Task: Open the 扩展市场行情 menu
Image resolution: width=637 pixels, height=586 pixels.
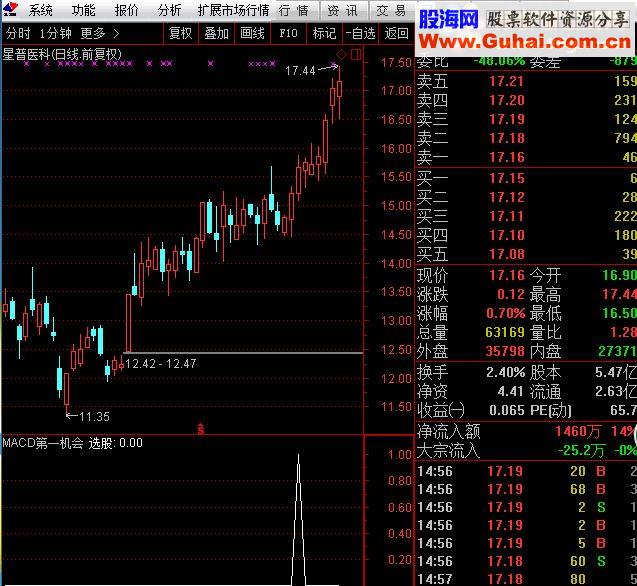Action: pyautogui.click(x=233, y=10)
